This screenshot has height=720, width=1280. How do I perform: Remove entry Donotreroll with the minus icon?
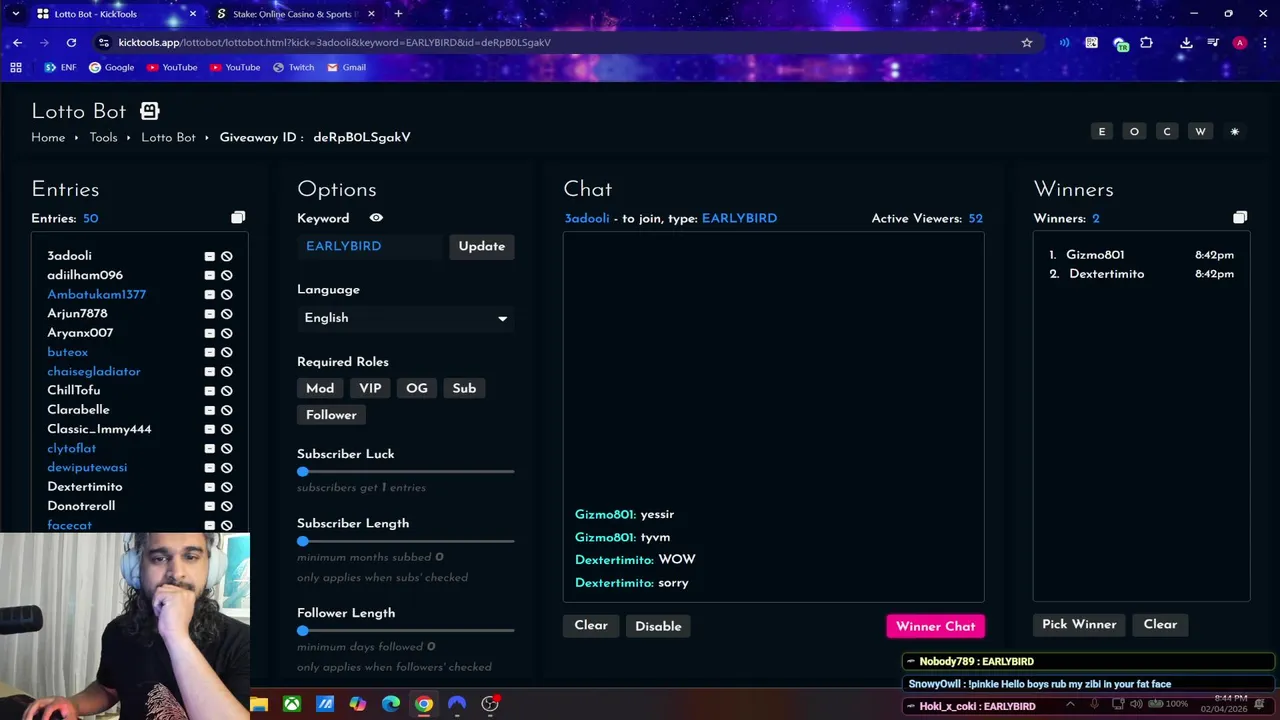click(210, 506)
